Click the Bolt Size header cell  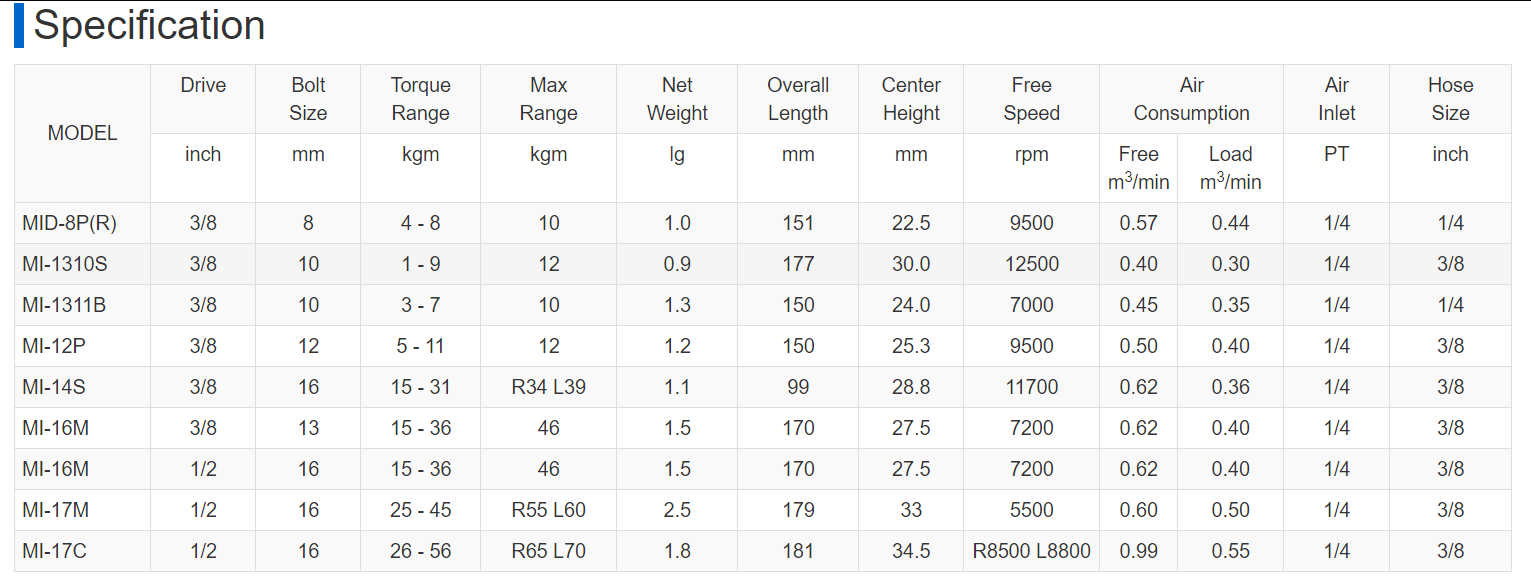point(308,99)
